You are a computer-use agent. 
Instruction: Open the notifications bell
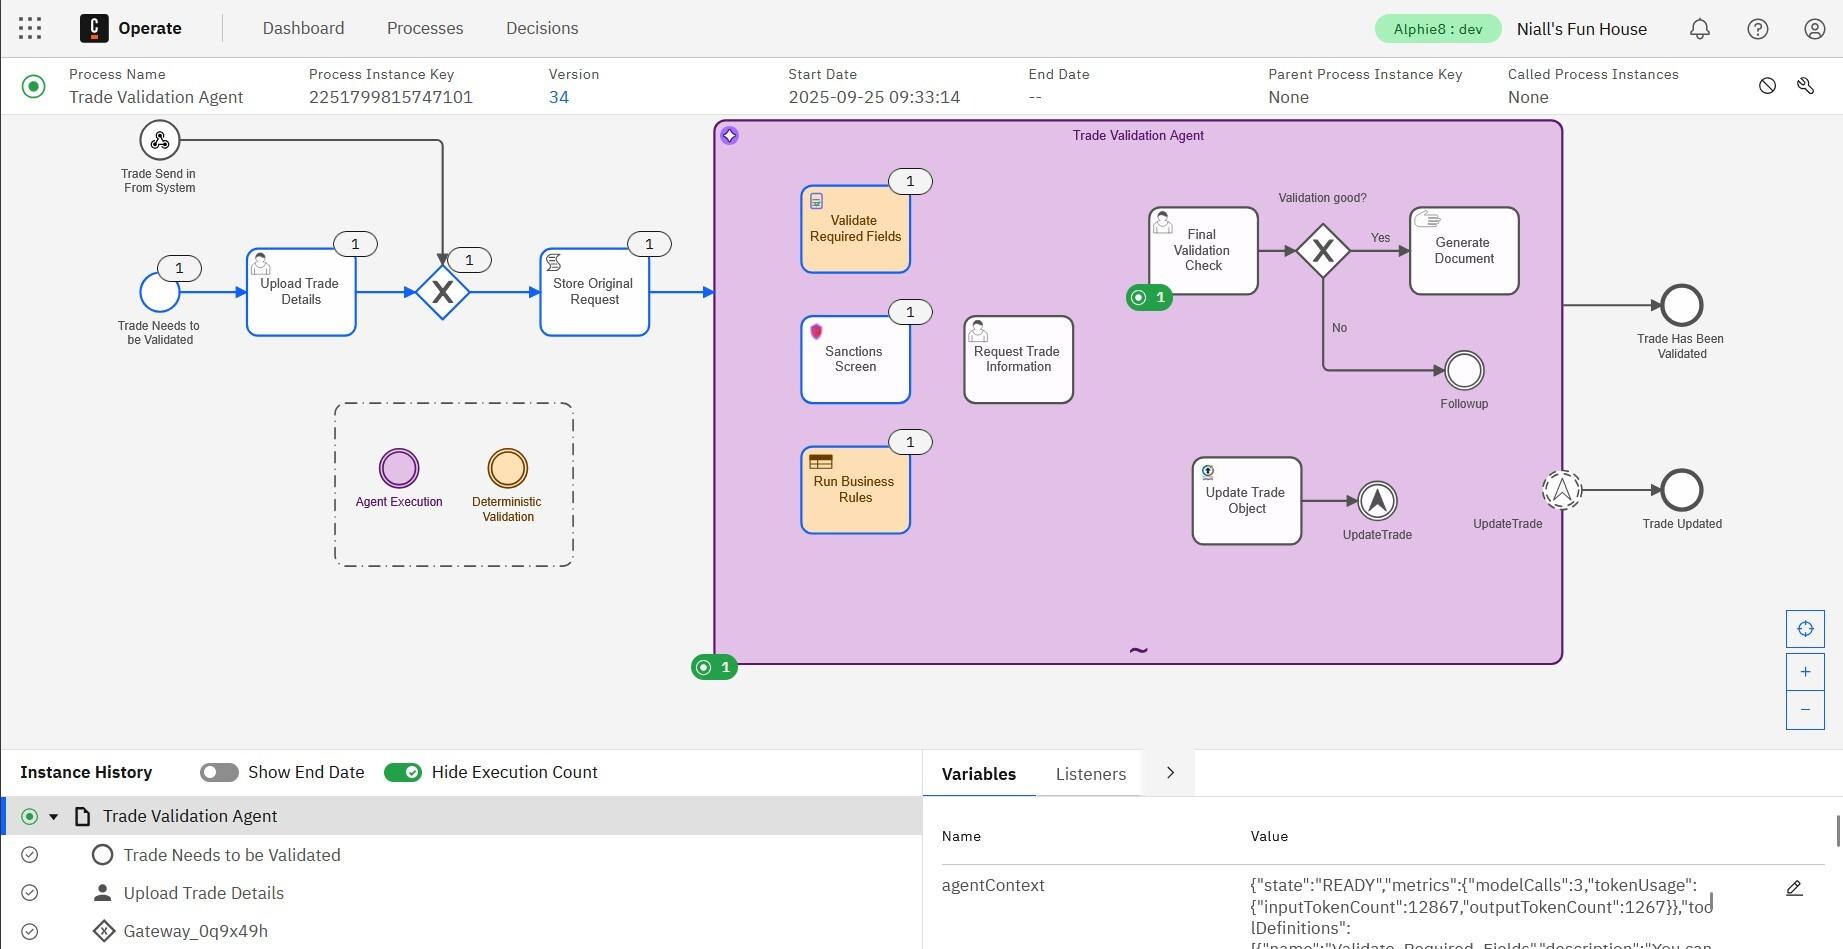pyautogui.click(x=1699, y=29)
